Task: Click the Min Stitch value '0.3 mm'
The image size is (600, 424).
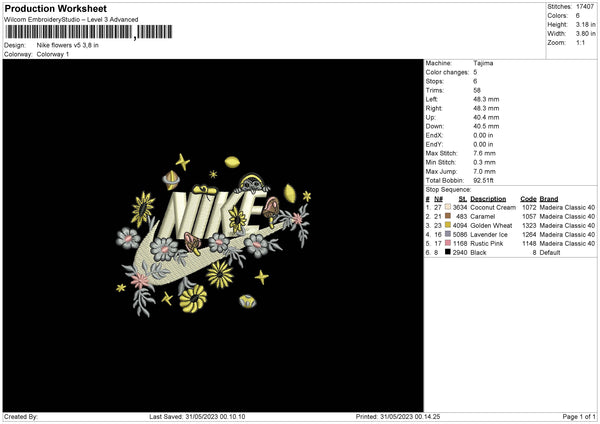Action: 484,162
